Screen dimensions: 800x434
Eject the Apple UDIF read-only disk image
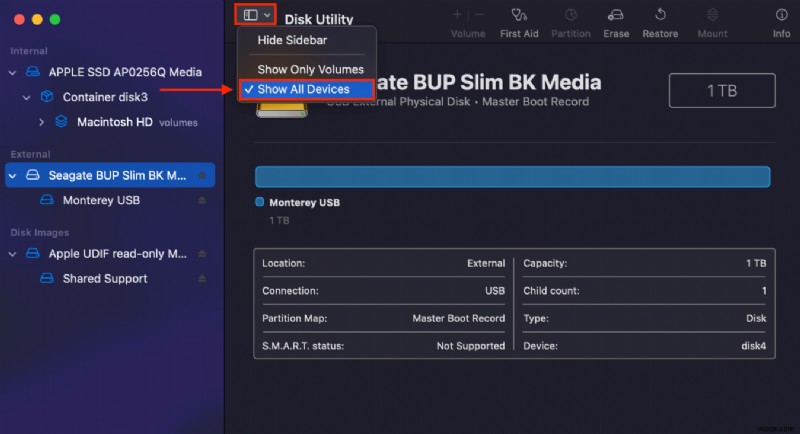pyautogui.click(x=202, y=253)
